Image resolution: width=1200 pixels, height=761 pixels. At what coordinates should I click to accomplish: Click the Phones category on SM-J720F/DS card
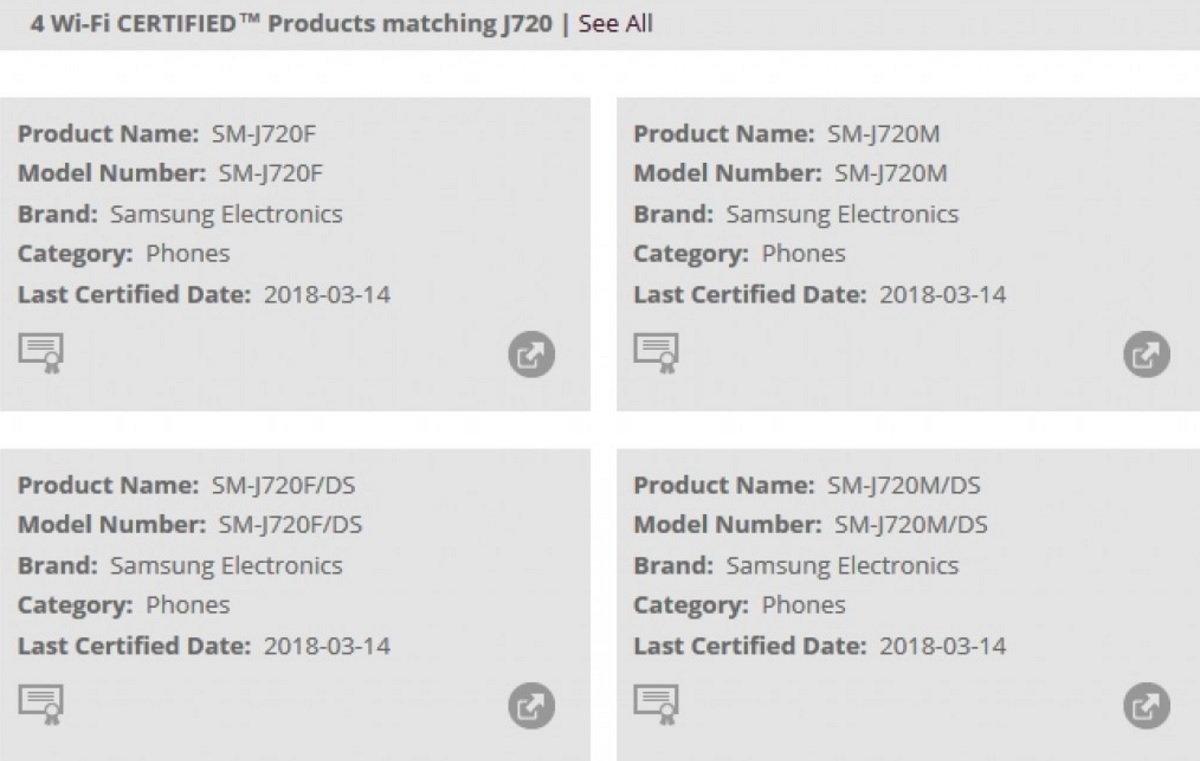[x=188, y=605]
